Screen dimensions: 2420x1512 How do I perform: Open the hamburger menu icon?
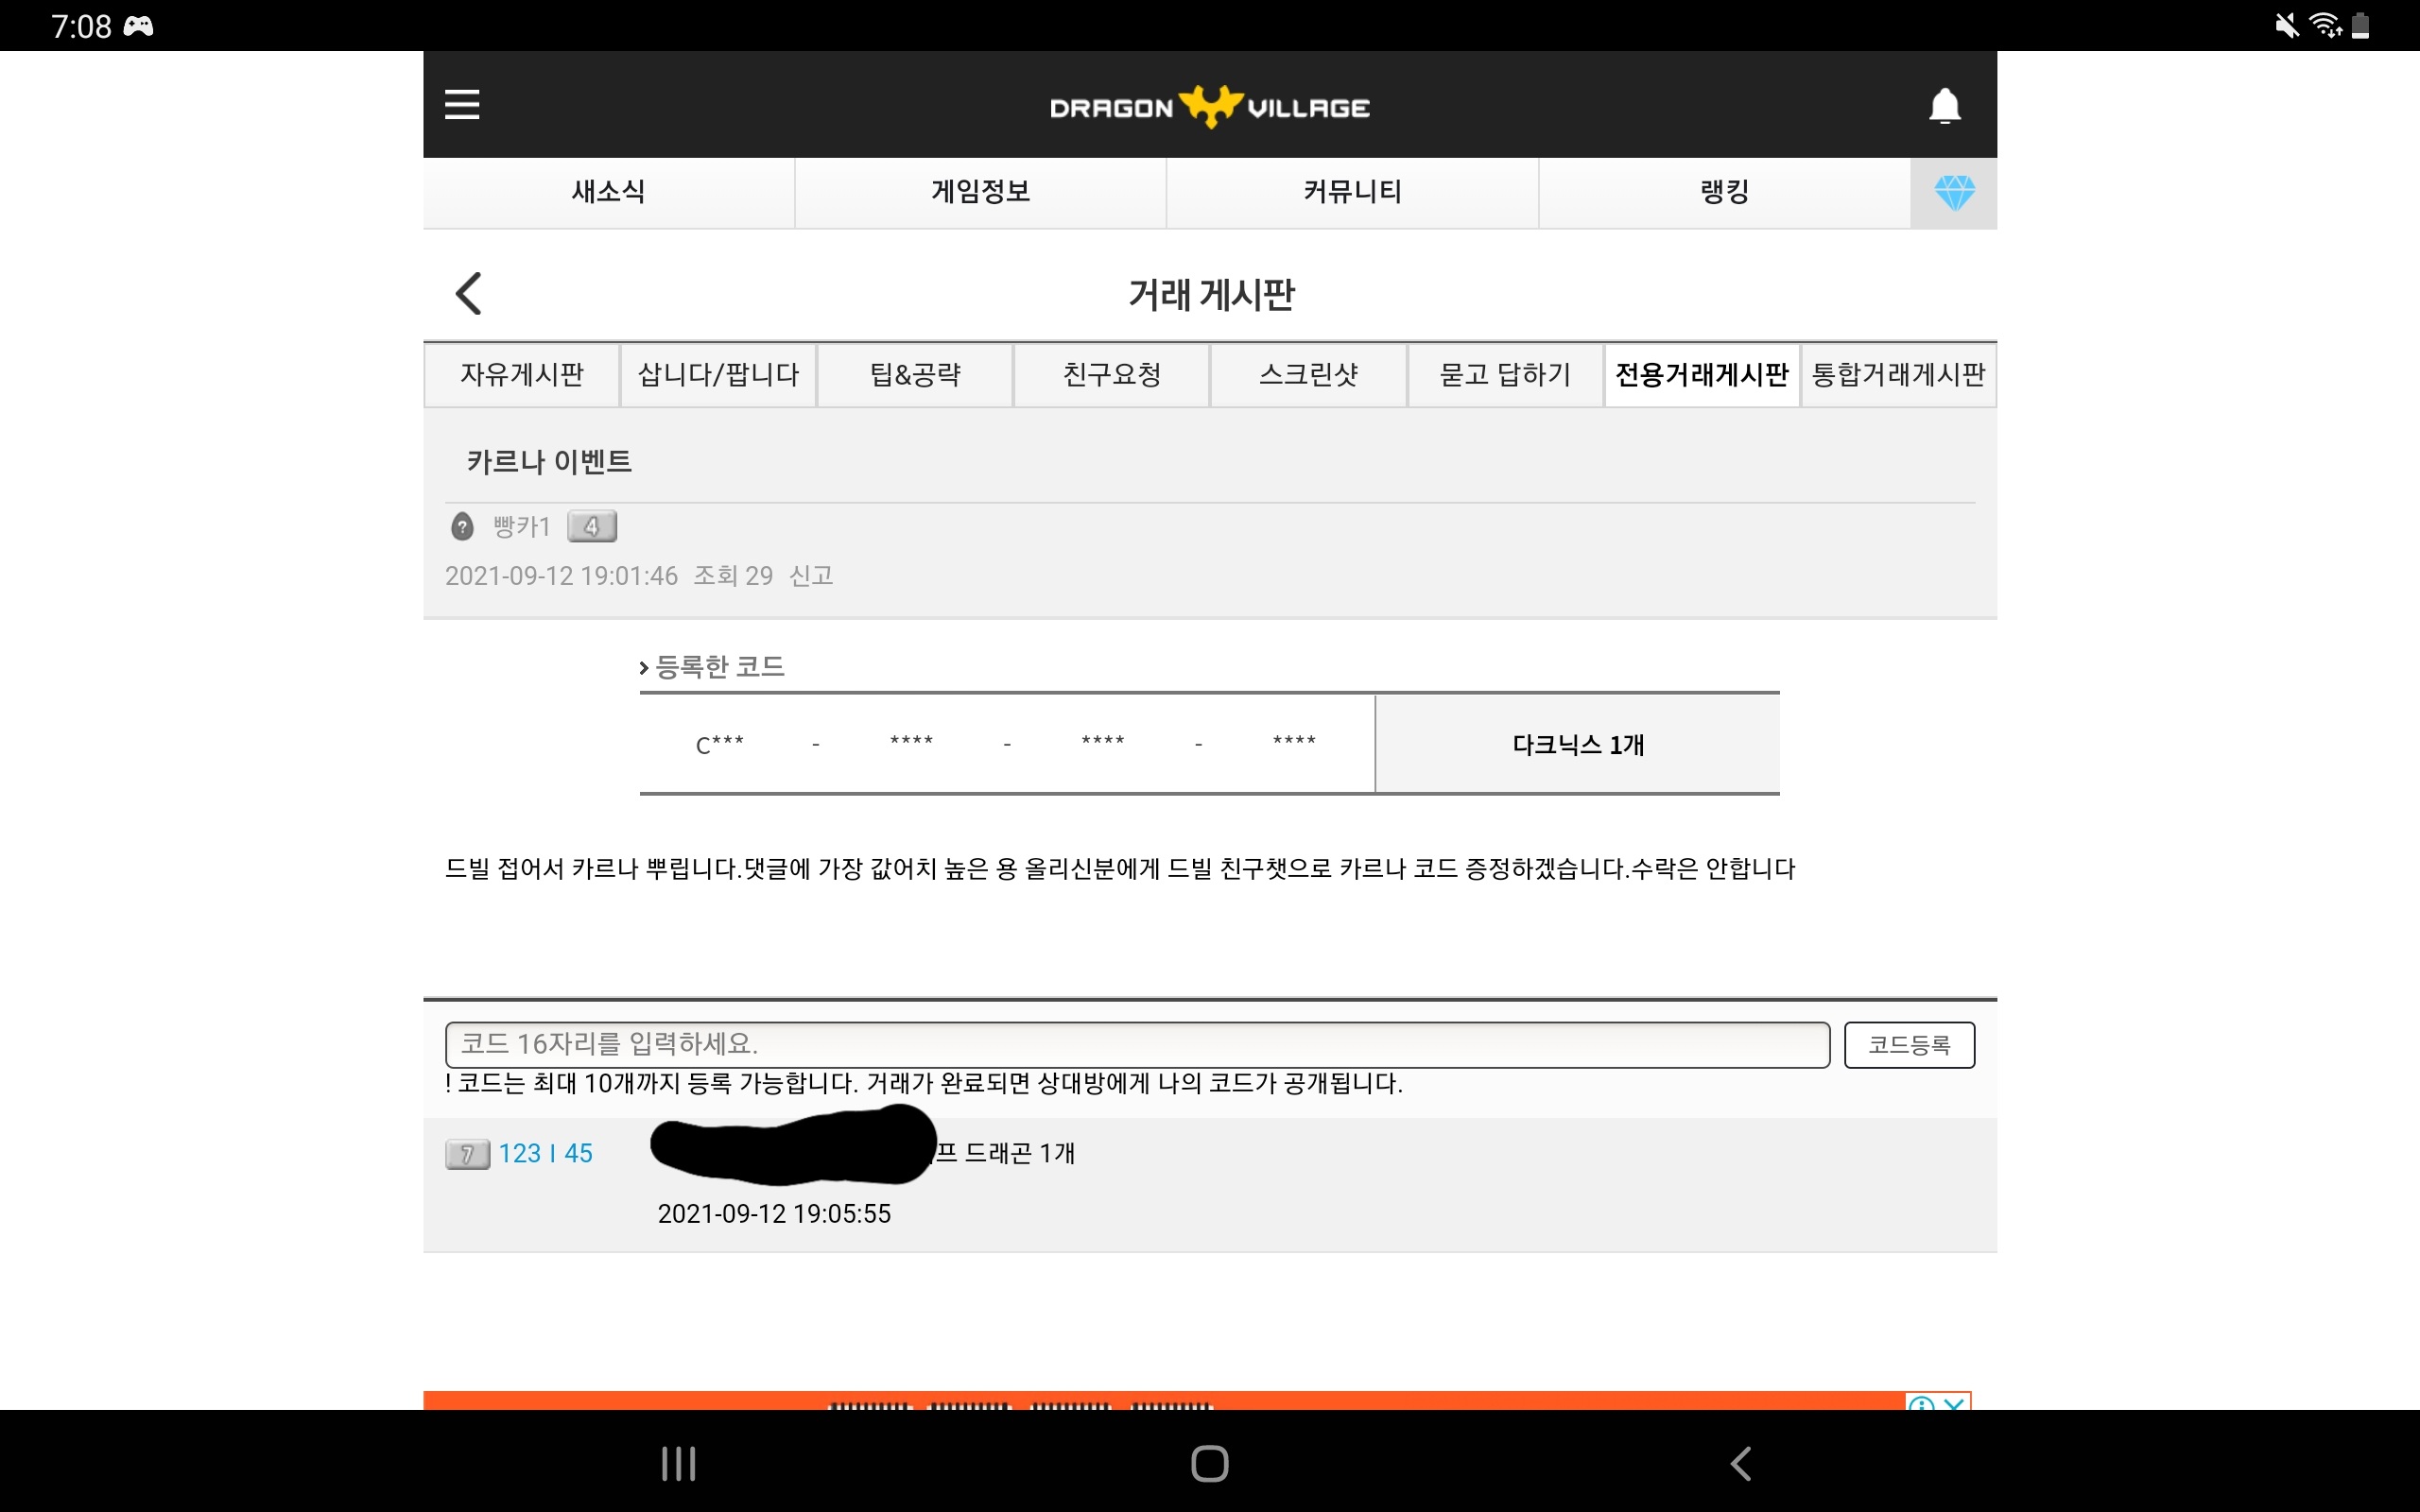[461, 104]
